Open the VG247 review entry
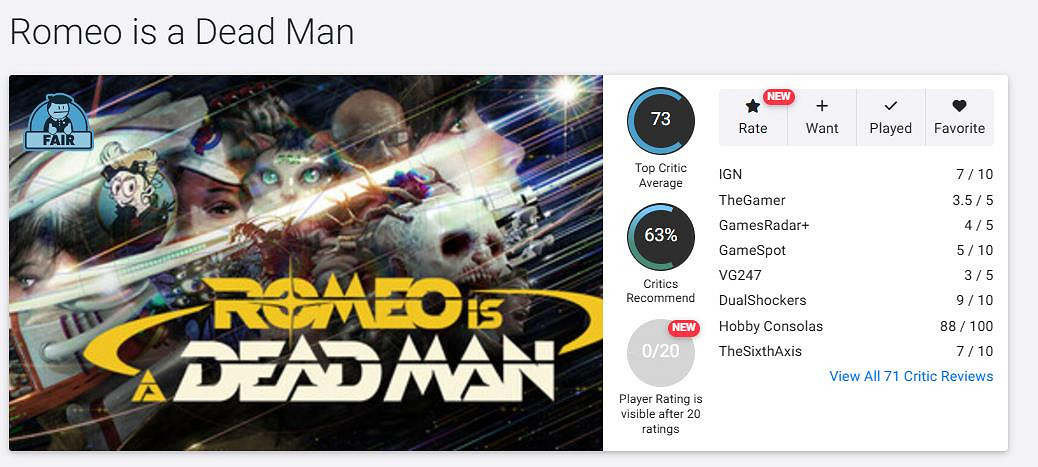This screenshot has width=1038, height=467. pos(740,275)
